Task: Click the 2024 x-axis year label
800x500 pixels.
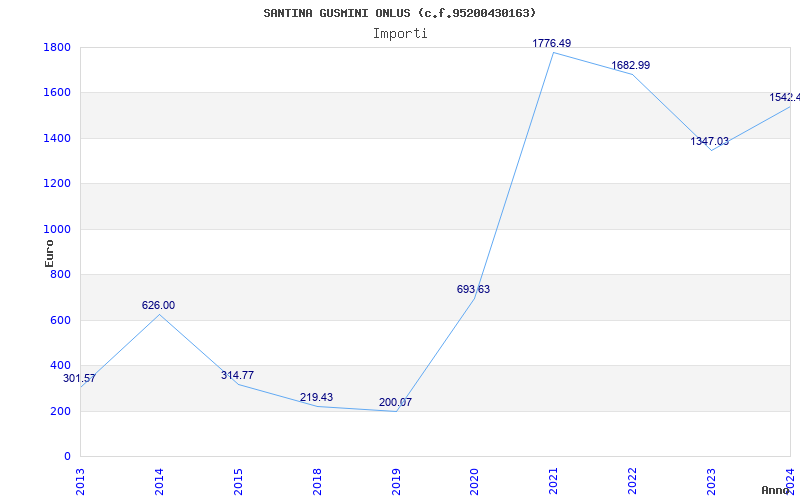Action: tap(790, 481)
